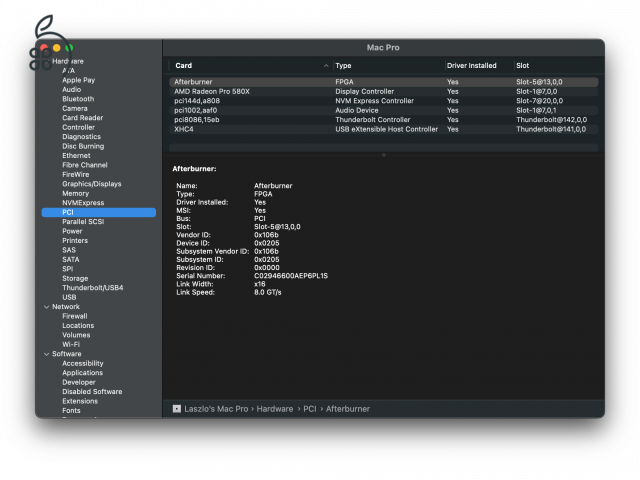This screenshot has height=480, width=640.
Task: Open Volumes in the sidebar
Action: tap(76, 335)
